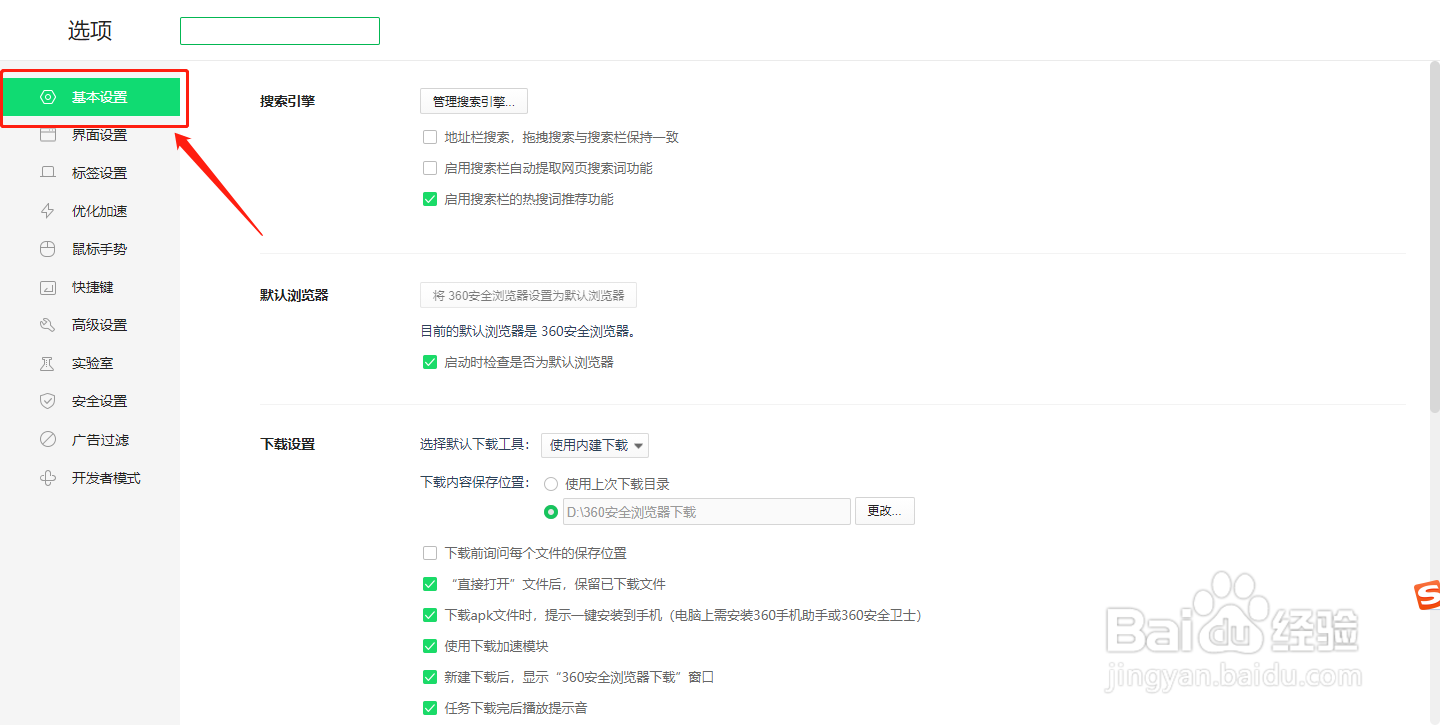Click the 选项 page title
Screen dimensions: 1440x725
90,31
